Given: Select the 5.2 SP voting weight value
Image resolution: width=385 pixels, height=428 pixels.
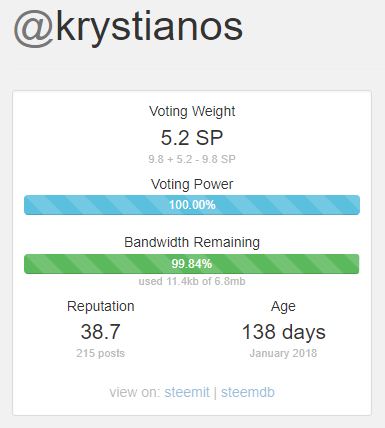Looking at the screenshot, I should pyautogui.click(x=192, y=138).
